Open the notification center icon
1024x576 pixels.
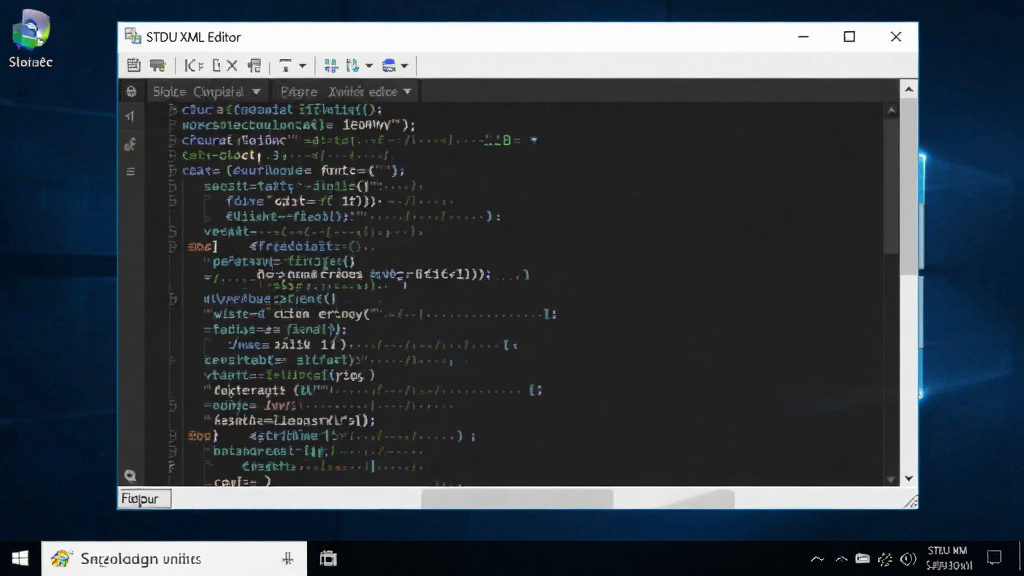(994, 558)
